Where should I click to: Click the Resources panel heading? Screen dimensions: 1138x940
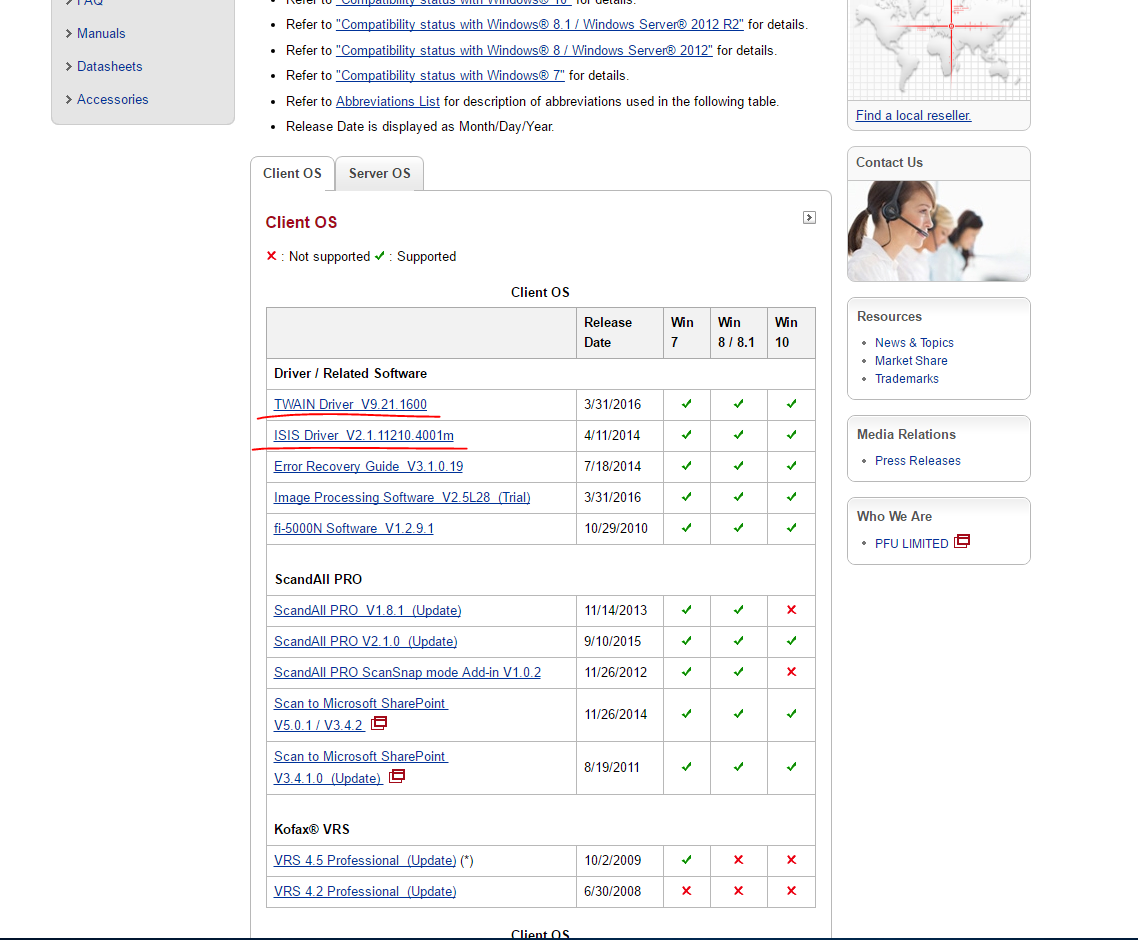coord(889,316)
